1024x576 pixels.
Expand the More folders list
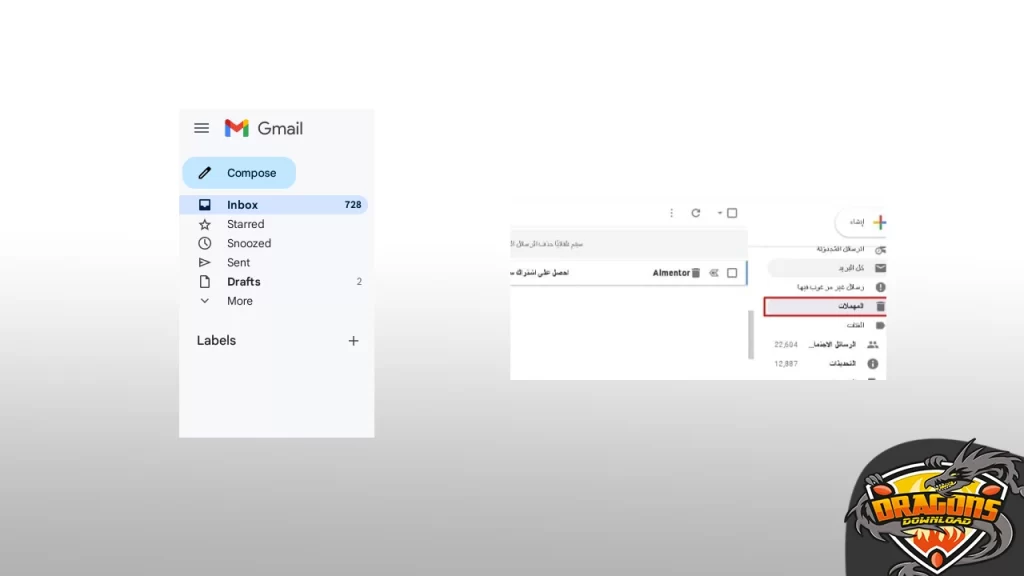[239, 301]
